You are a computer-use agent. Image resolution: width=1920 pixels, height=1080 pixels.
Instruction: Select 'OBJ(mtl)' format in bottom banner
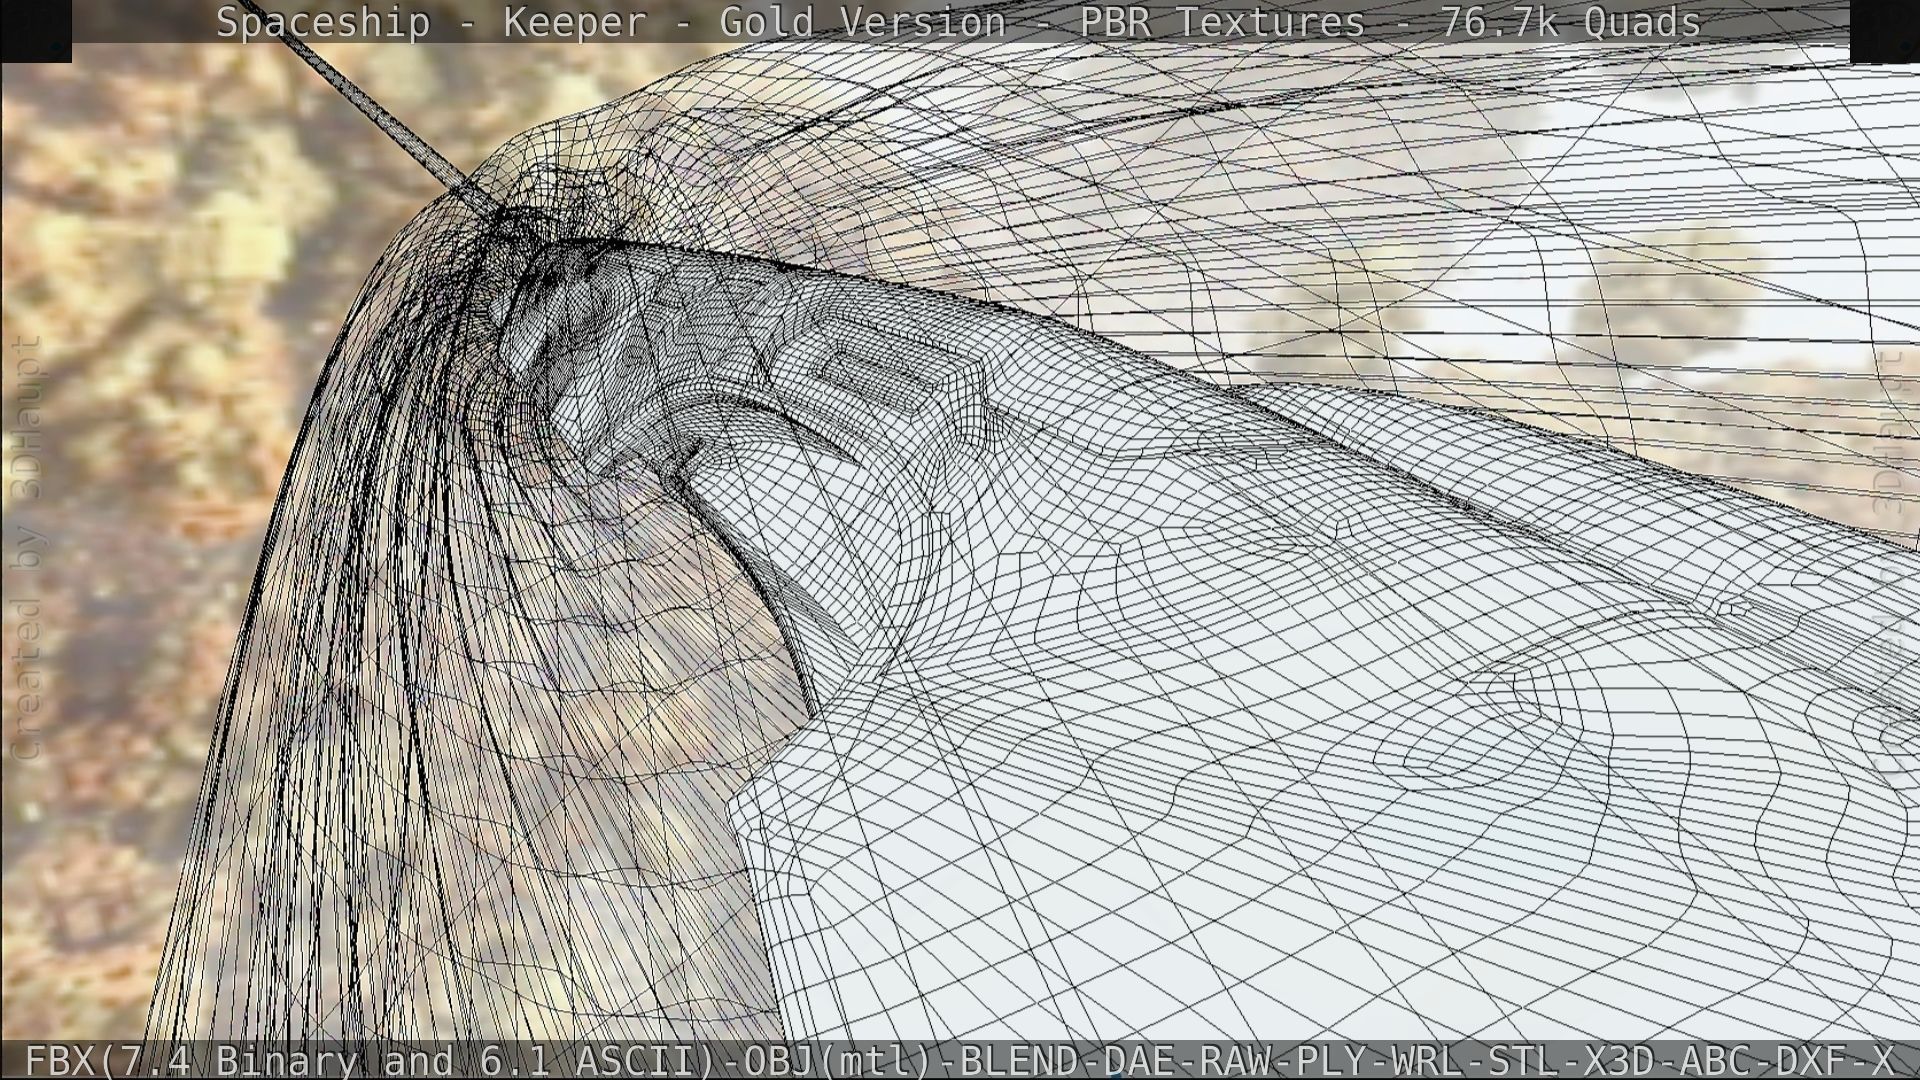836,1060
